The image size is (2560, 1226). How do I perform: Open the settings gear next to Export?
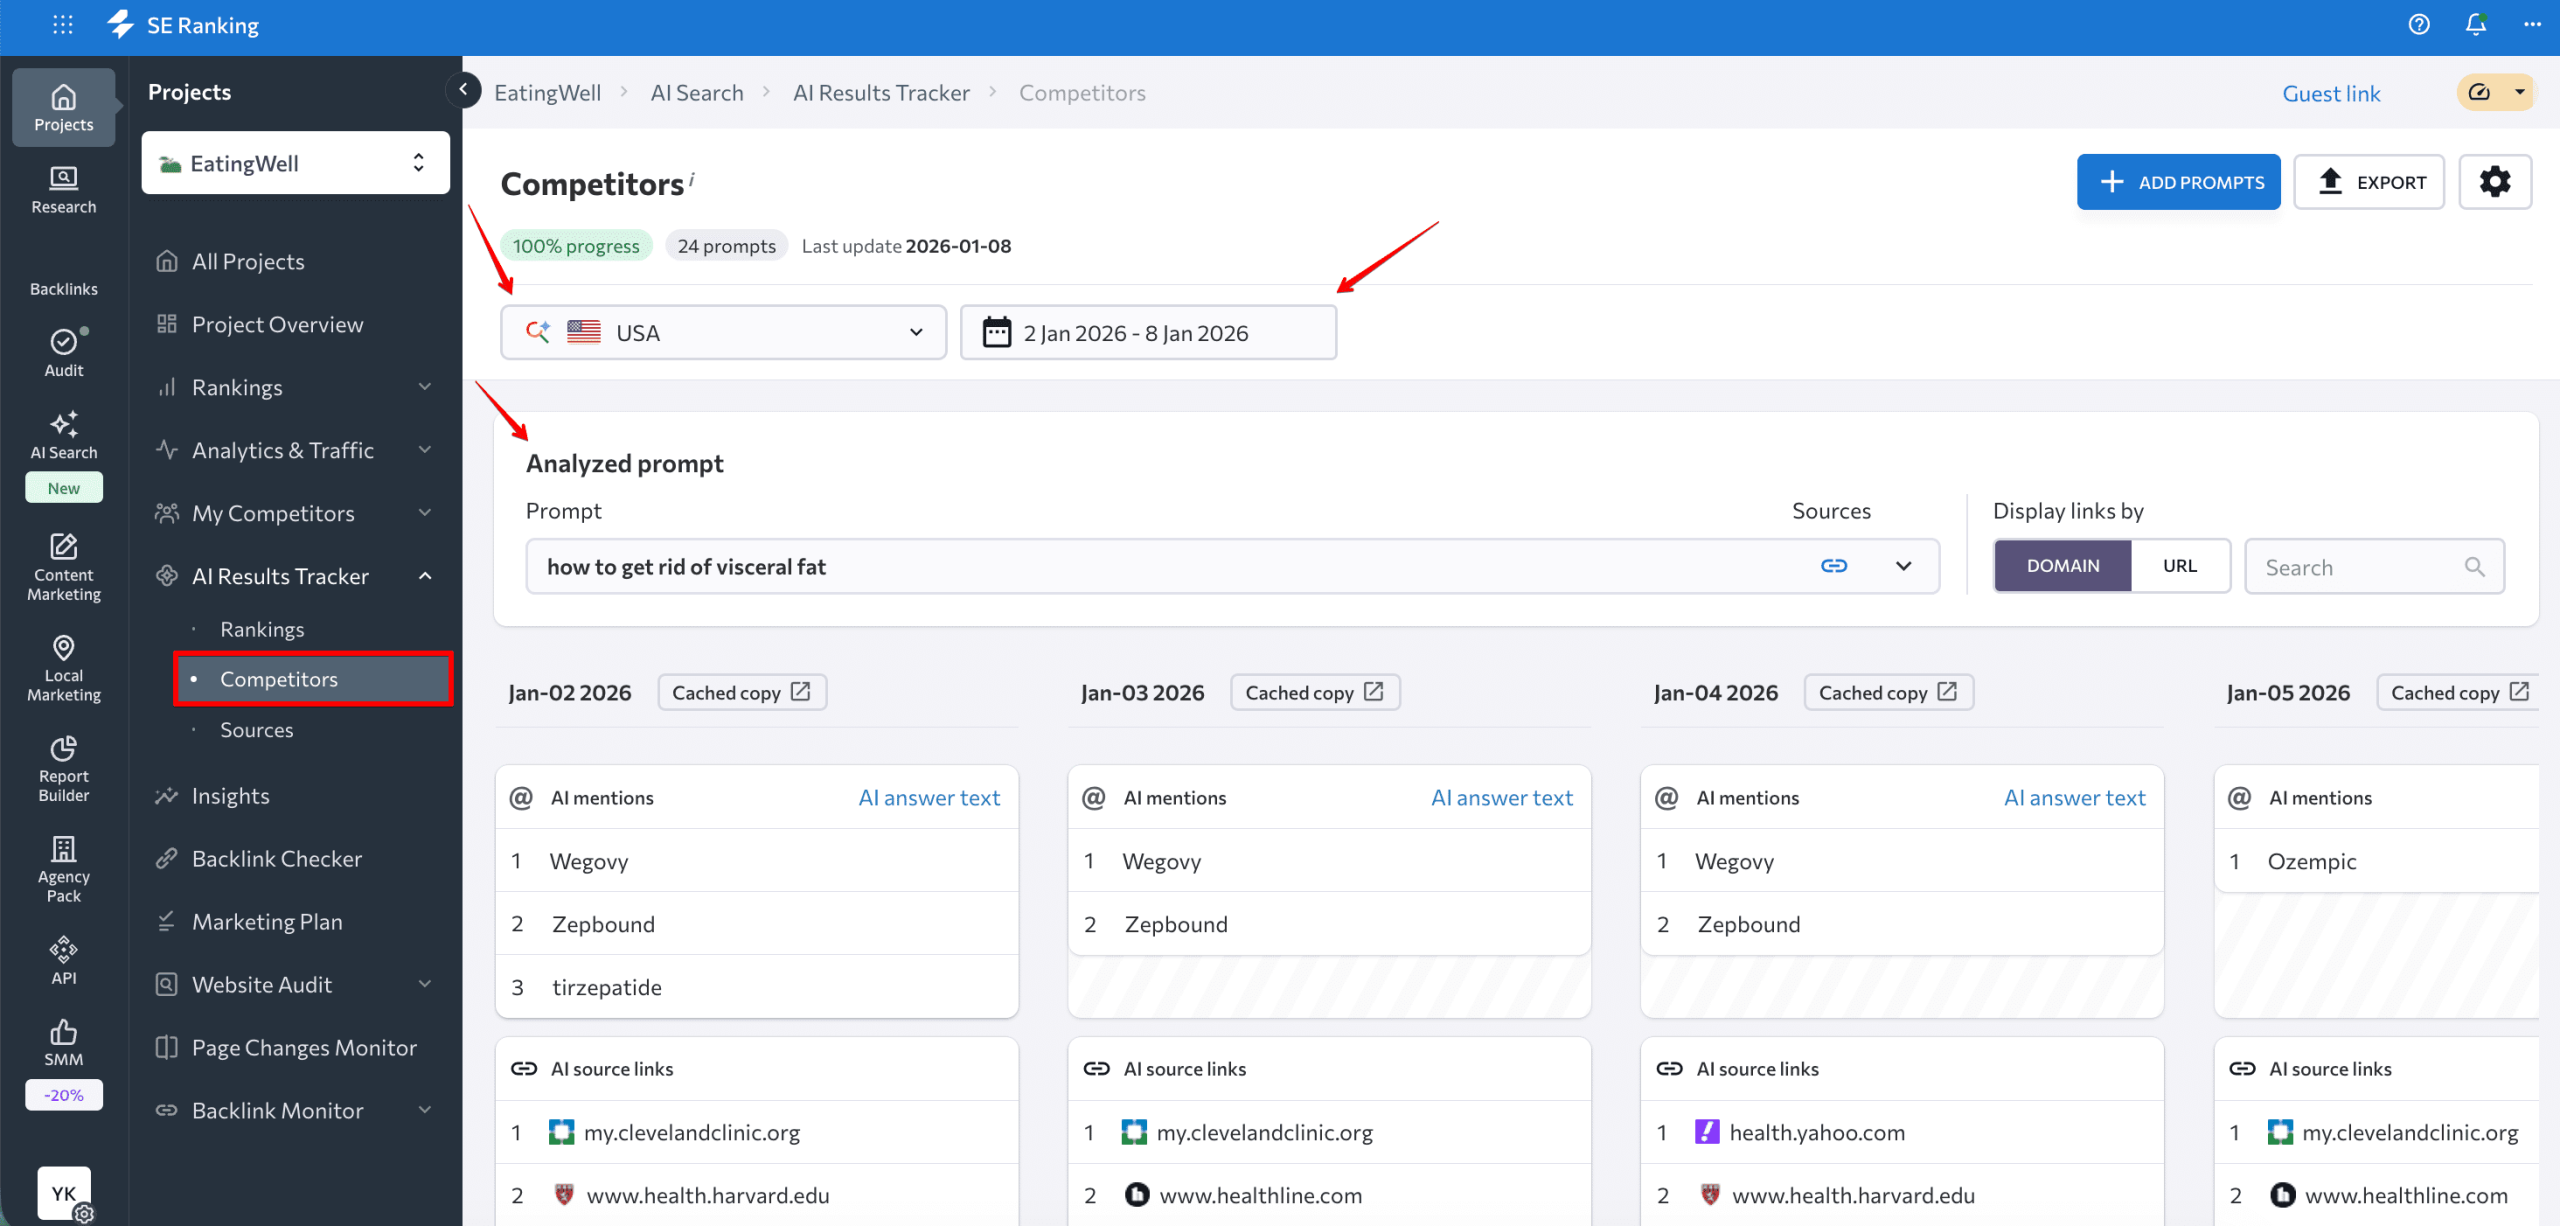click(x=2495, y=181)
